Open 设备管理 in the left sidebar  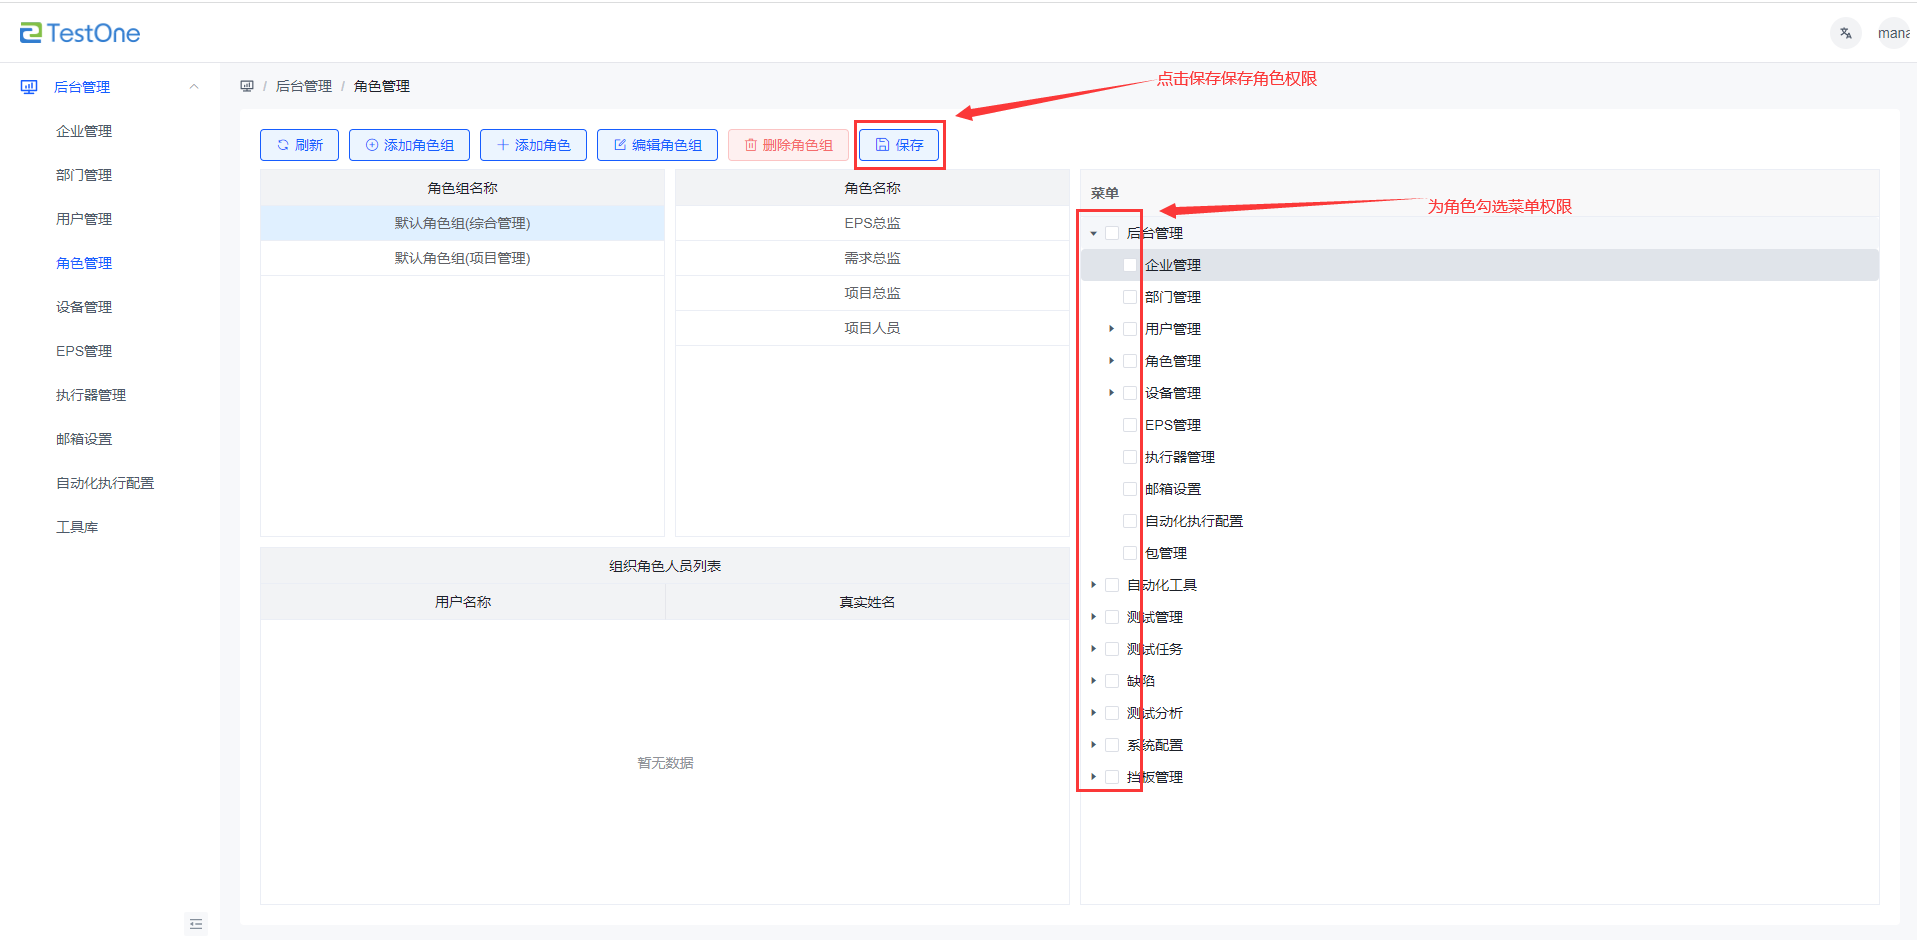click(84, 307)
